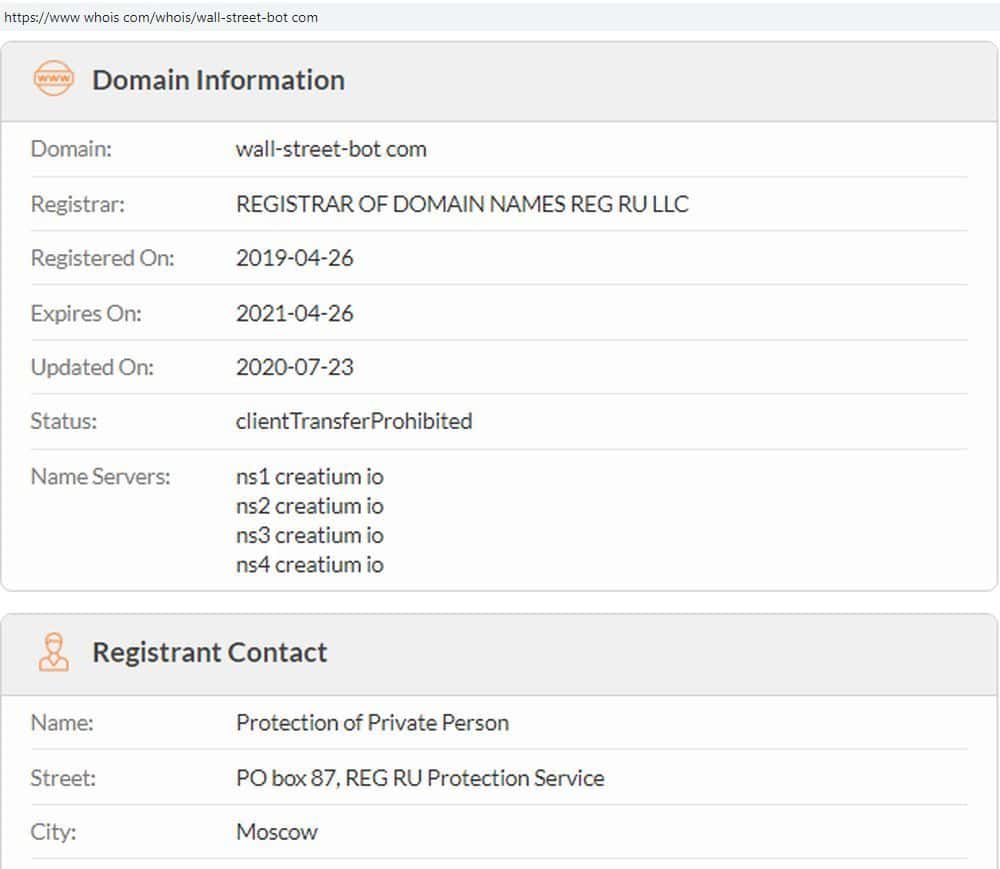The width and height of the screenshot is (1000, 869).
Task: Select the Domain Information heading
Action: coord(218,80)
